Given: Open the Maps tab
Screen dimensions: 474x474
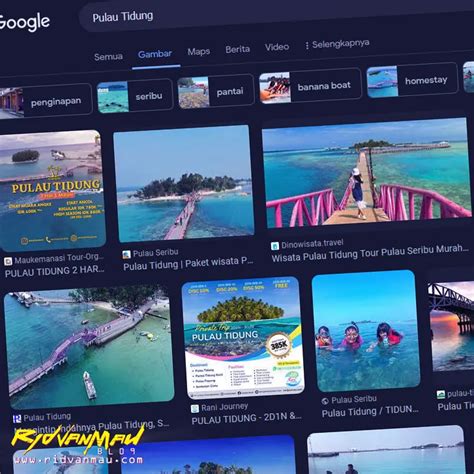Looking at the screenshot, I should point(199,52).
